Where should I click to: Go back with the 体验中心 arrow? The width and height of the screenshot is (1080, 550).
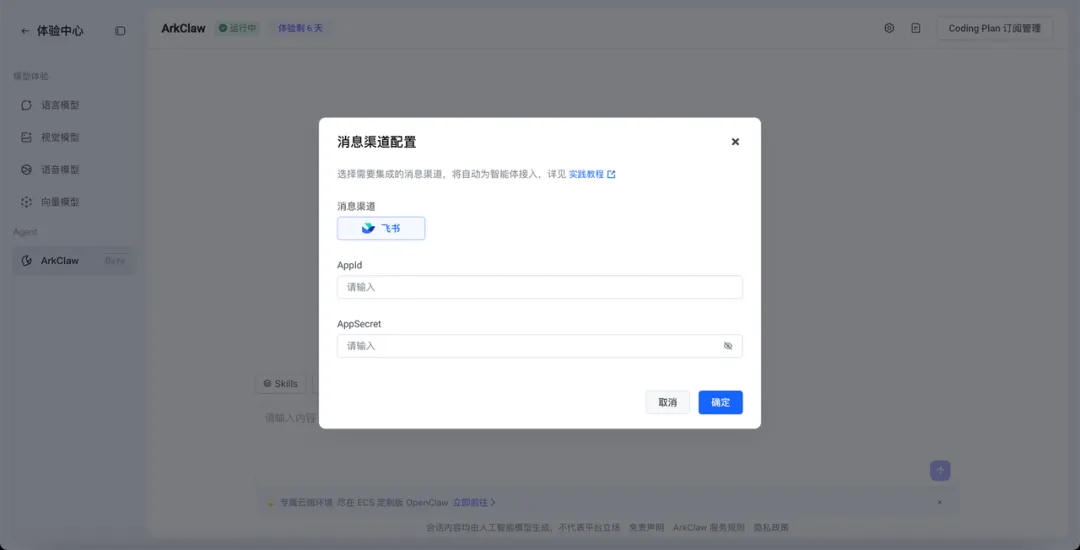(x=25, y=31)
